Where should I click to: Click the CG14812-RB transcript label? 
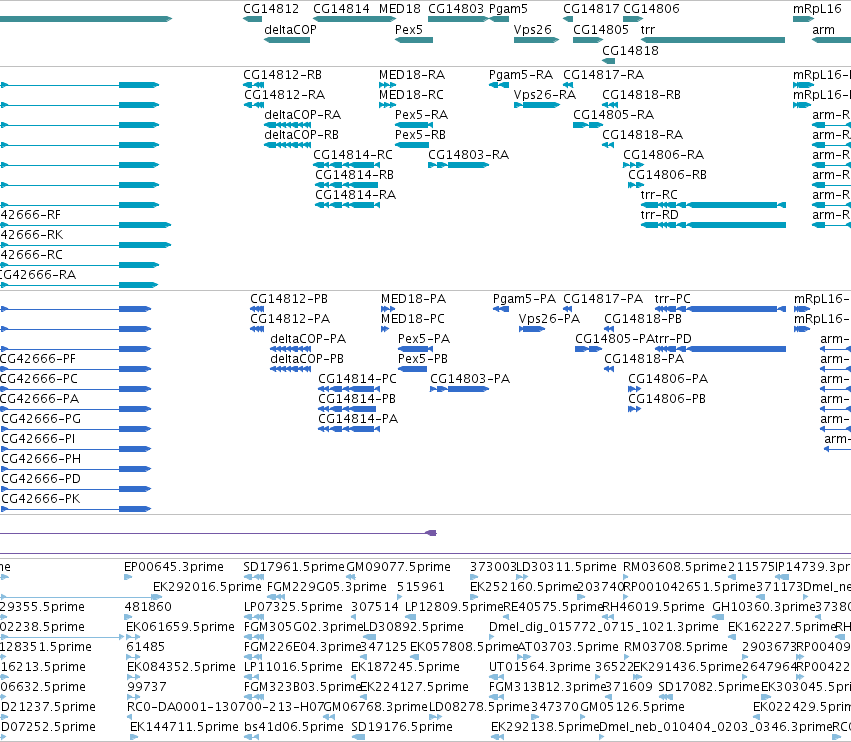282,75
